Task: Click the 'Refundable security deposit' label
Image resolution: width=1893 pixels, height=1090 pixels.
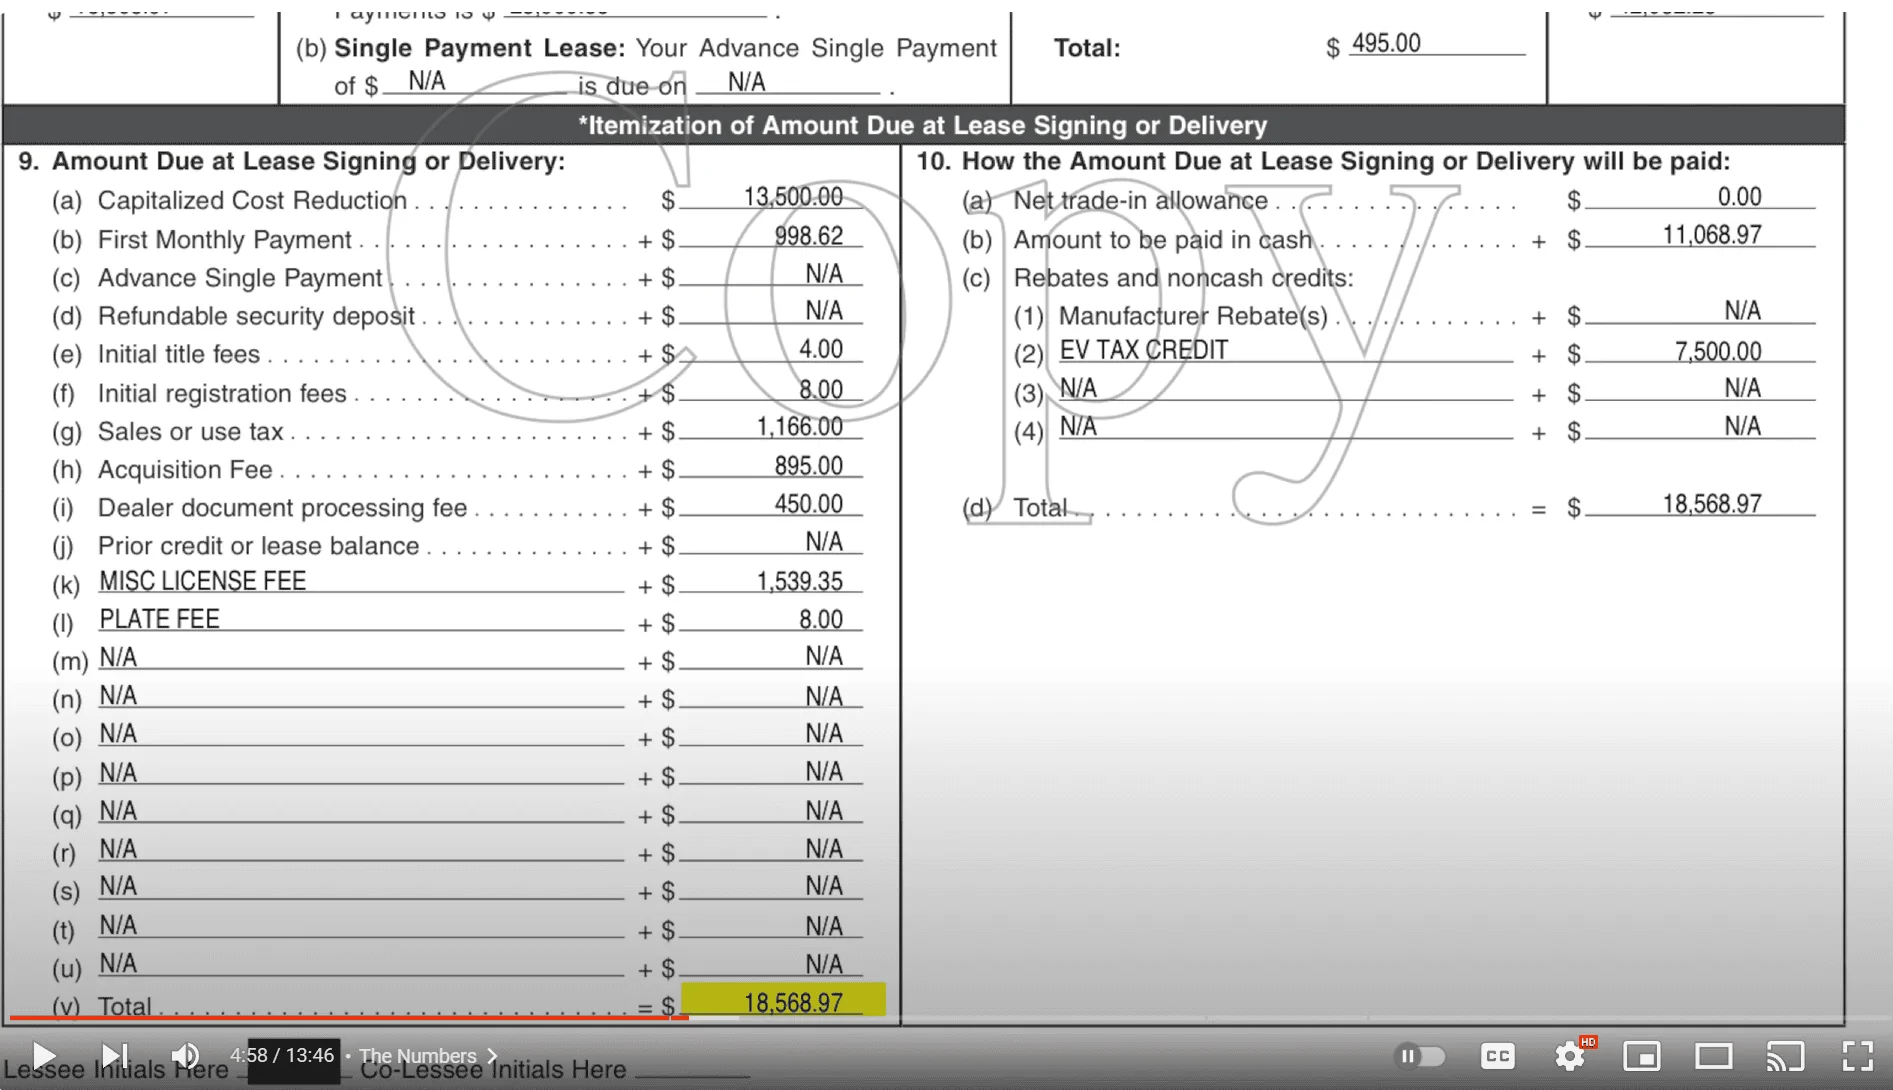Action: (x=256, y=316)
